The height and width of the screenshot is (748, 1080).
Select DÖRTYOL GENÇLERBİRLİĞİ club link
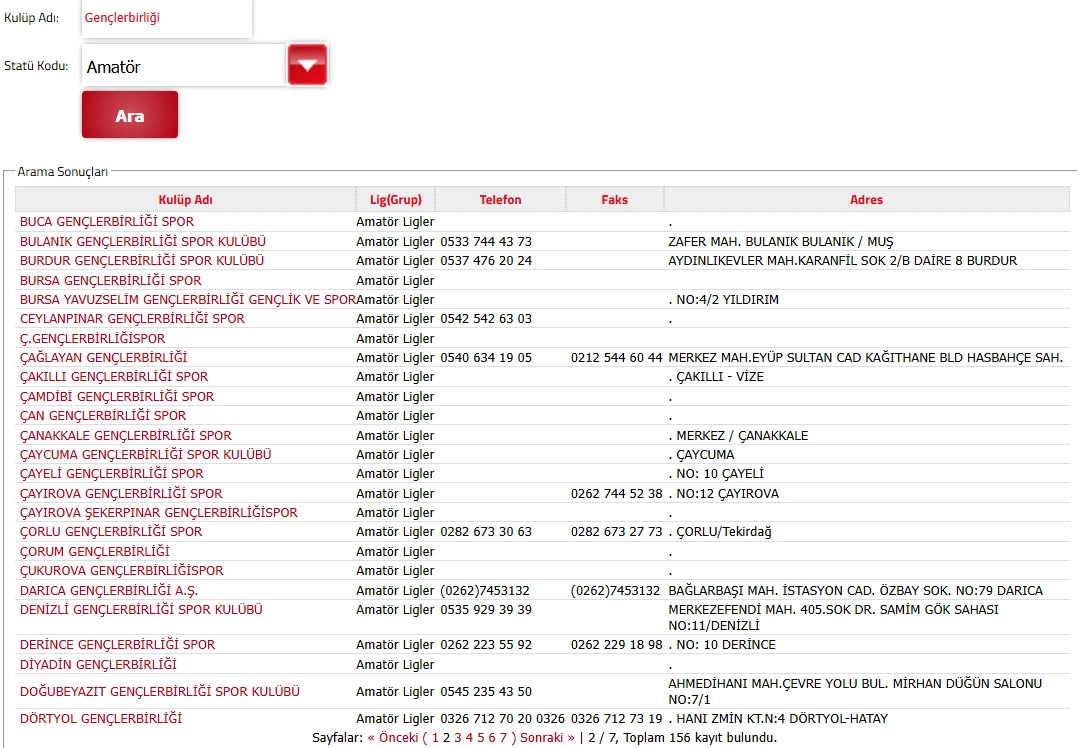coord(101,719)
